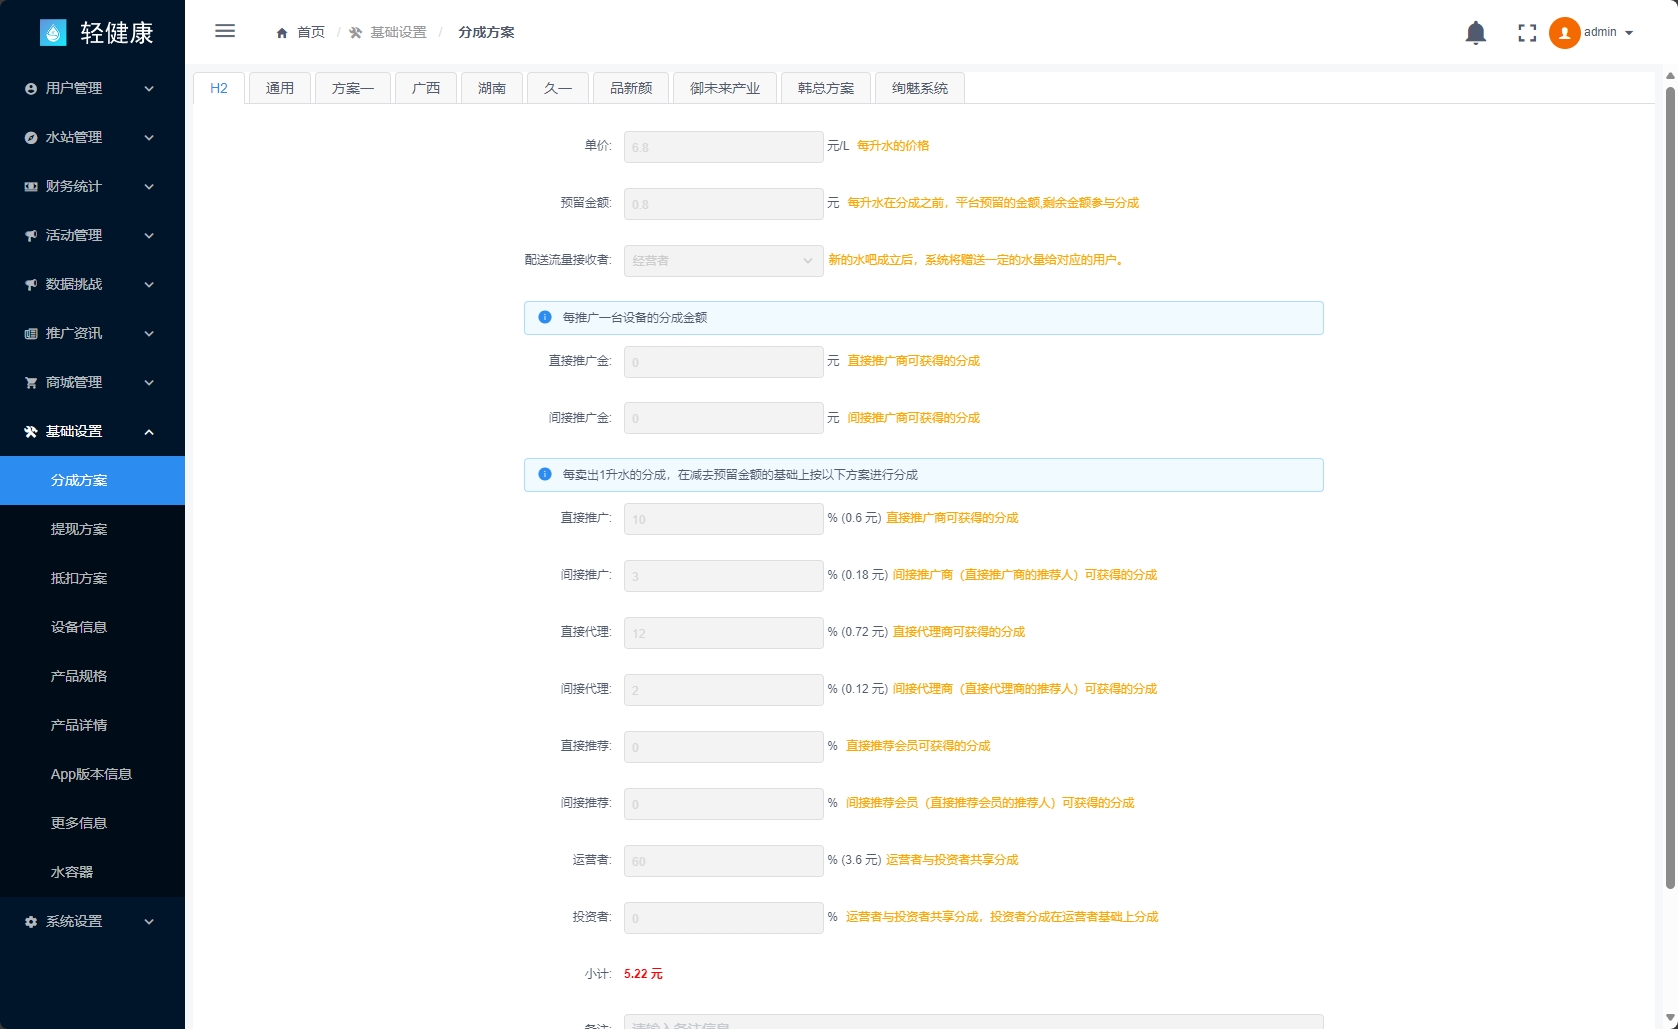Click the 轻健康 water drop logo
1678x1029 pixels.
coord(53,33)
